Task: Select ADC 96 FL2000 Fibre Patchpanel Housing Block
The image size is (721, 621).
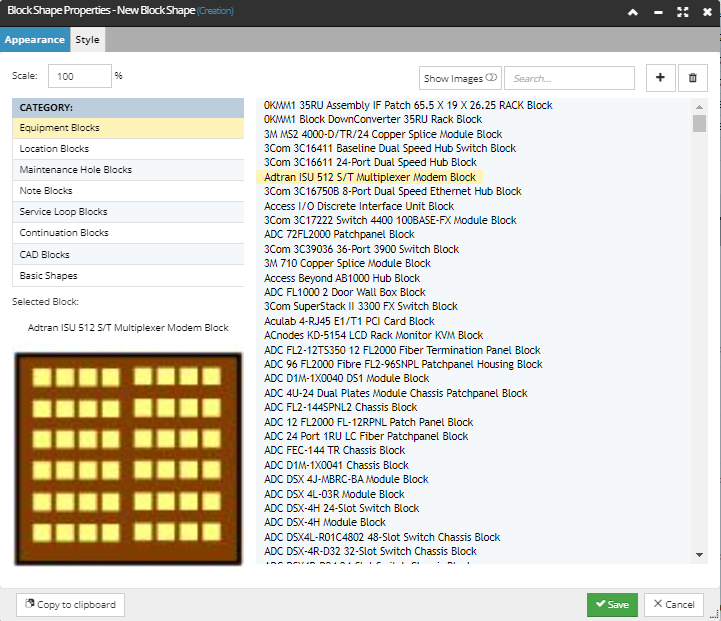Action: pyautogui.click(x=403, y=365)
